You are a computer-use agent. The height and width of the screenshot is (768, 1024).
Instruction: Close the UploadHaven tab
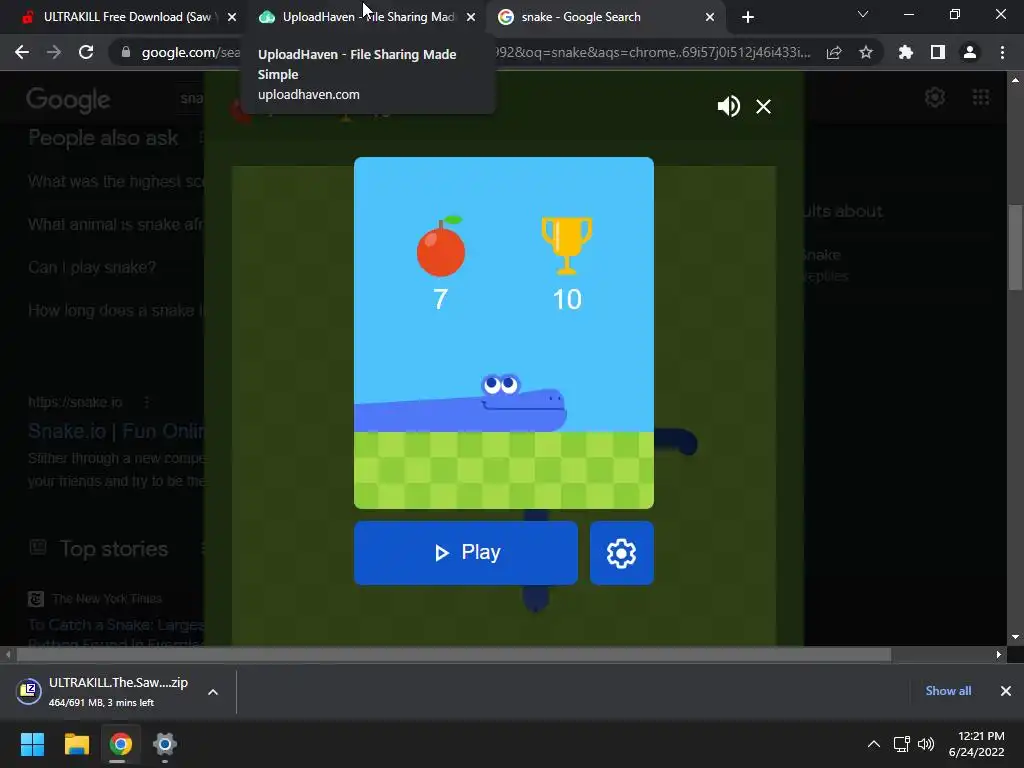471,17
